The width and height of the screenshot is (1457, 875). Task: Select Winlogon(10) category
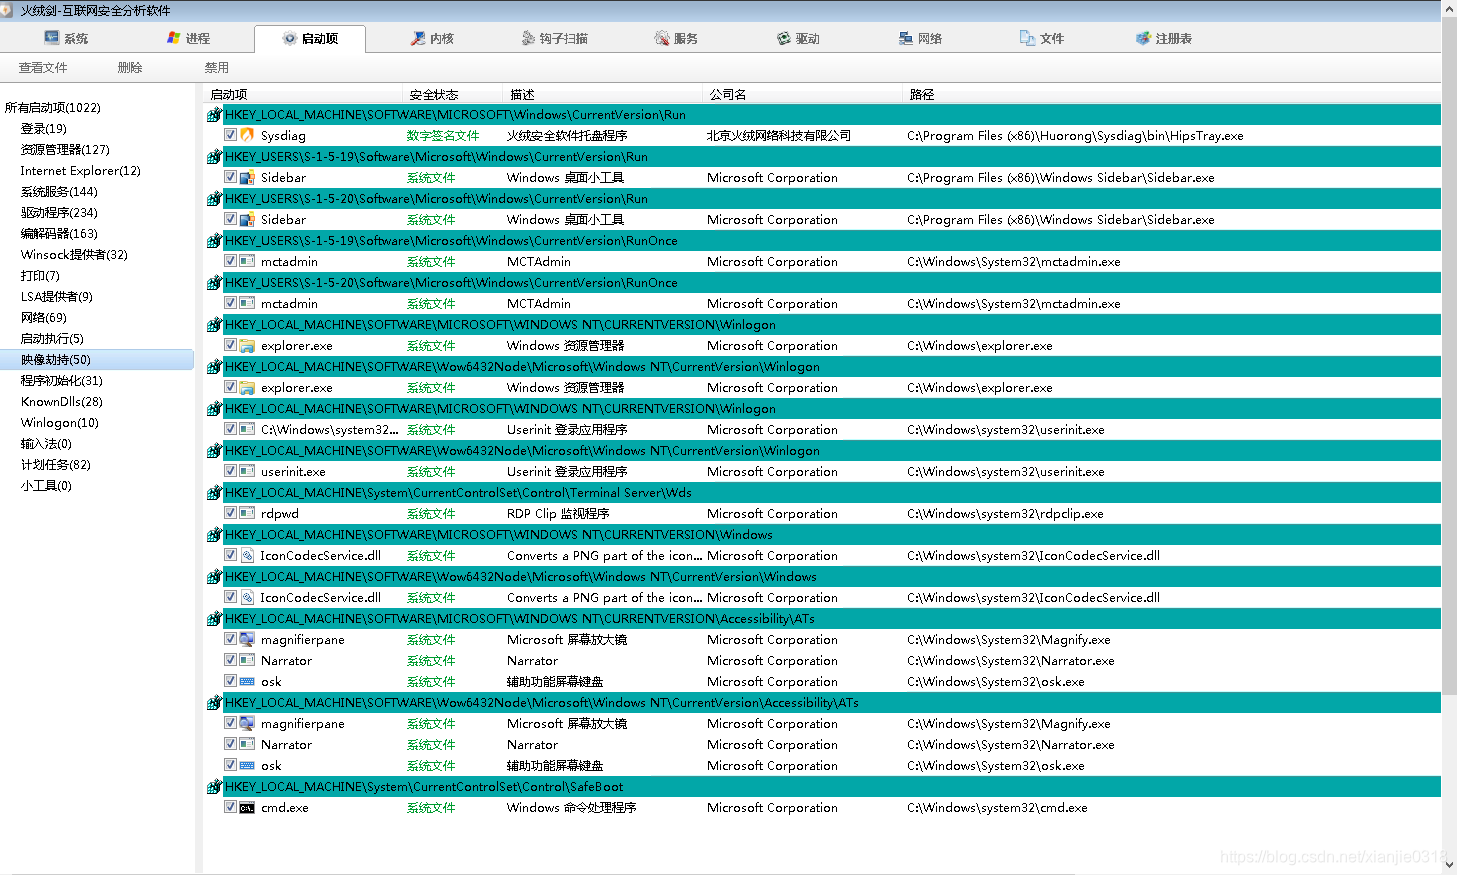(60, 423)
